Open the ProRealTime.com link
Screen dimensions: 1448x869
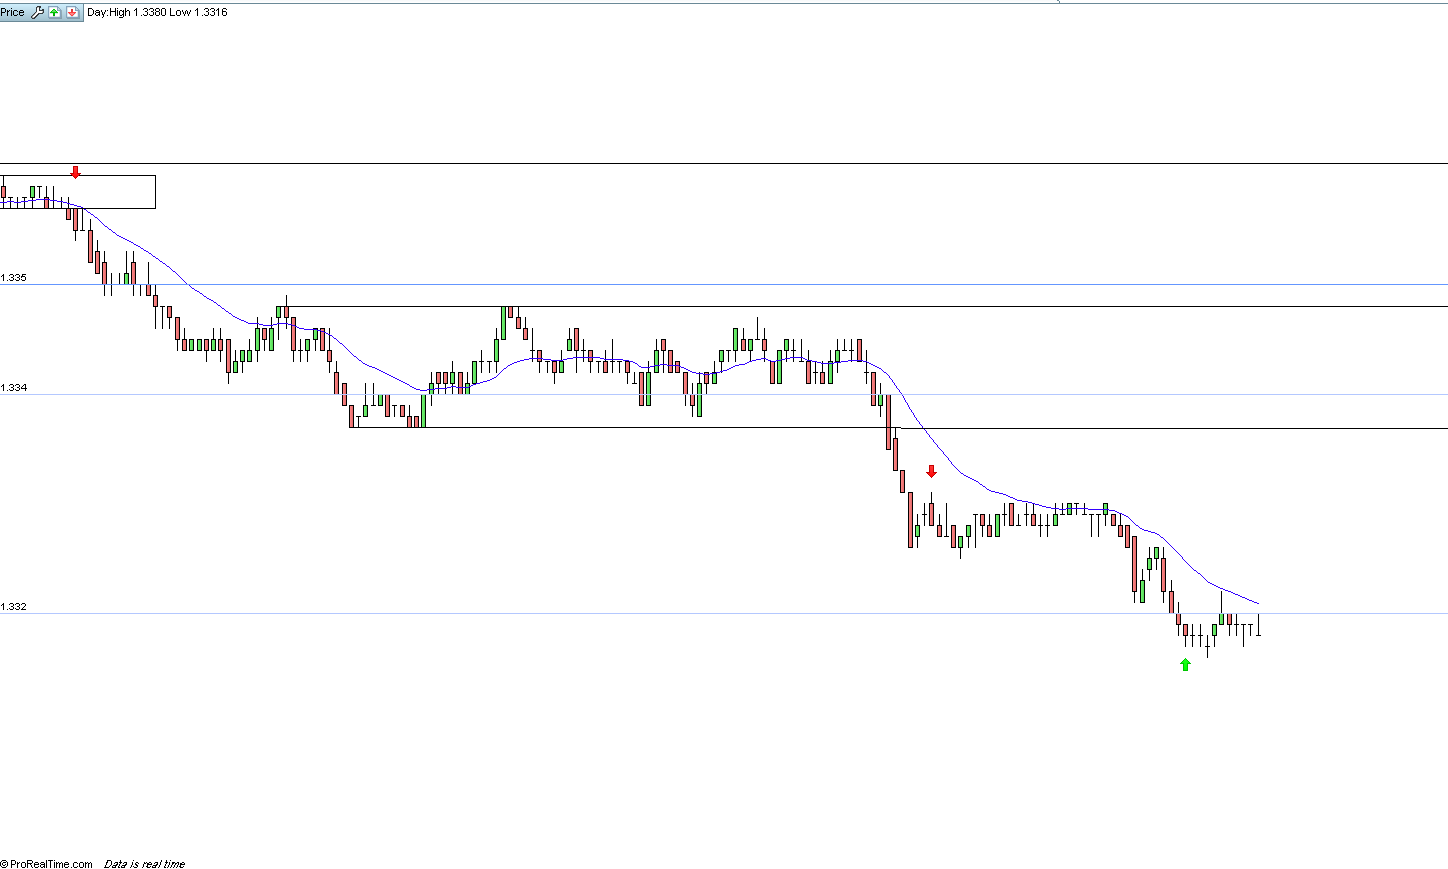coord(47,864)
